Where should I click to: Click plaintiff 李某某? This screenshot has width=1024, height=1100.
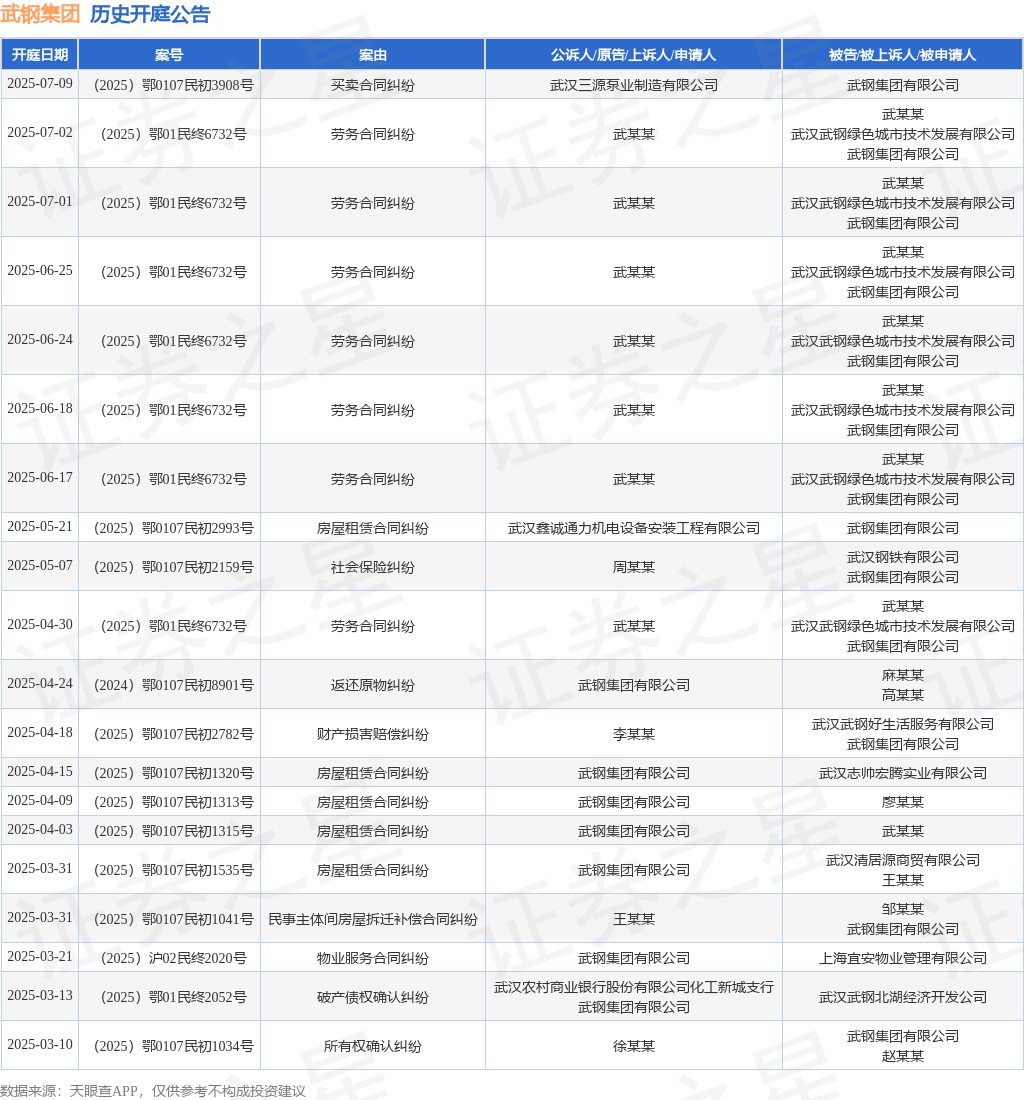pos(633,734)
